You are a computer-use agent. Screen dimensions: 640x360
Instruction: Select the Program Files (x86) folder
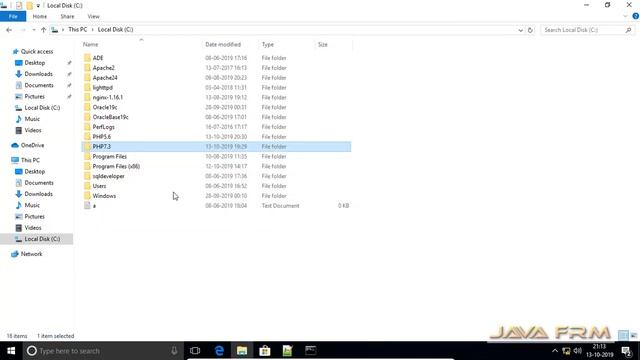116,166
